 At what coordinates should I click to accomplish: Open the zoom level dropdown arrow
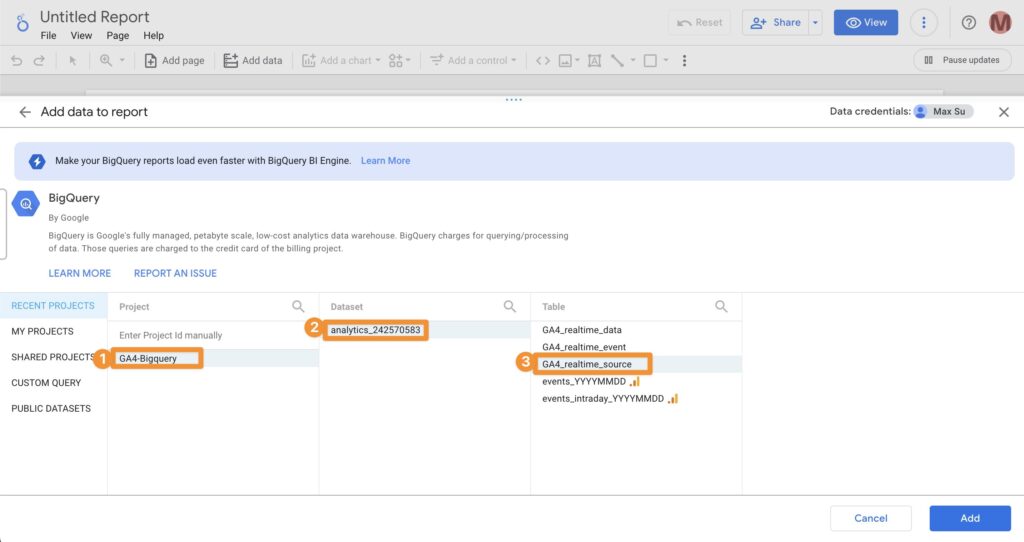122,60
